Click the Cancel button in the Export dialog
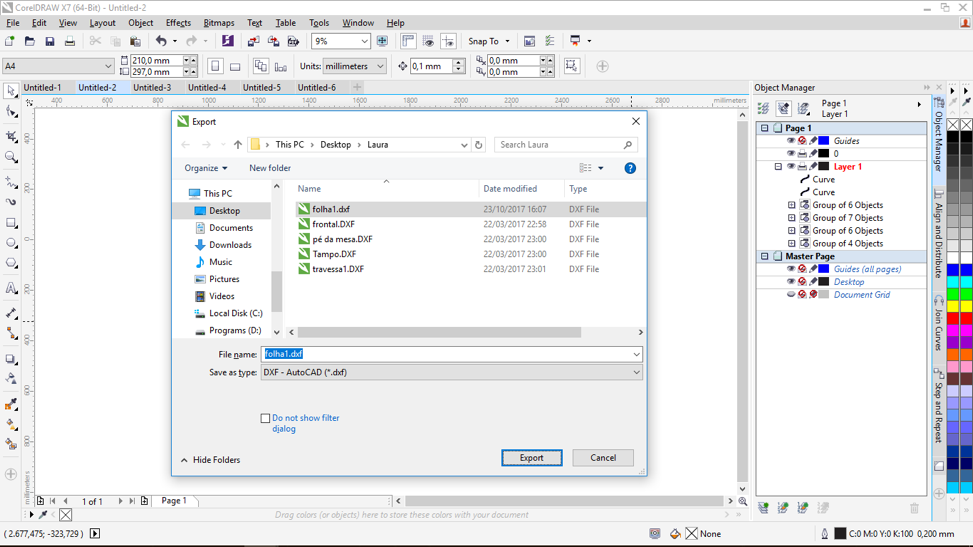This screenshot has width=973, height=547. (x=603, y=458)
